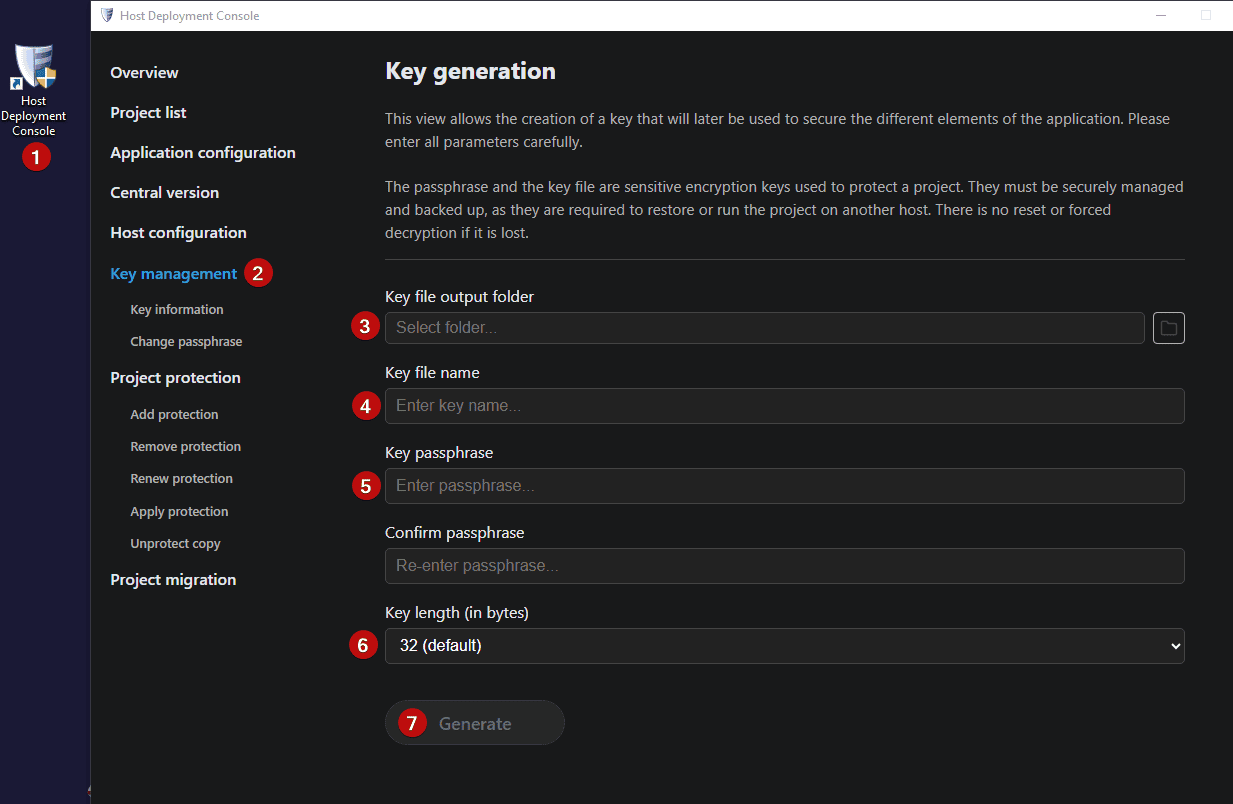Click the folder browse icon button
This screenshot has width=1233, height=804.
pyautogui.click(x=1168, y=327)
